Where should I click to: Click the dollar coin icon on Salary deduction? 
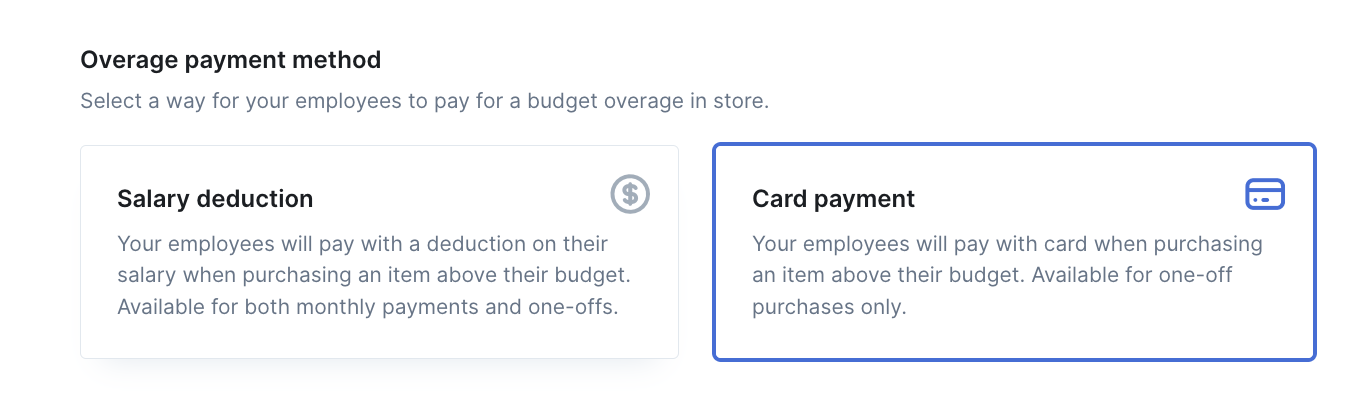pos(630,194)
